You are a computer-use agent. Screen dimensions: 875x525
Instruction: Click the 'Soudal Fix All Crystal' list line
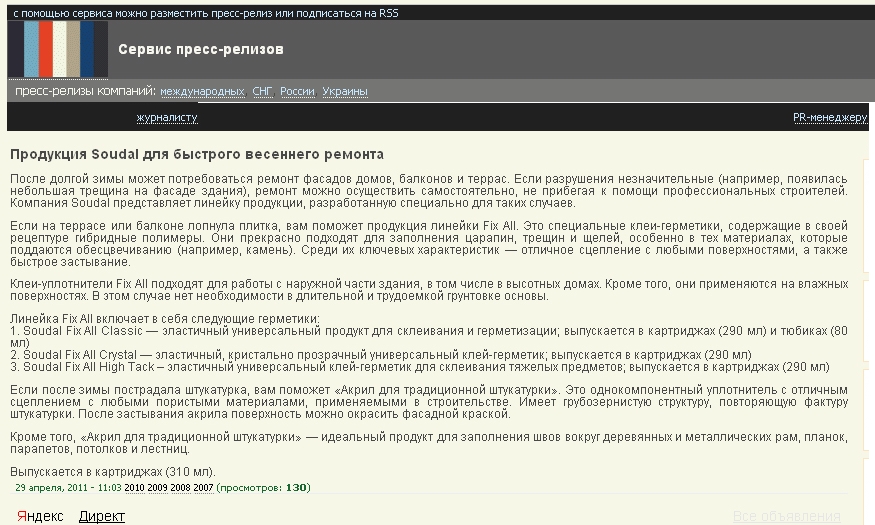(381, 355)
